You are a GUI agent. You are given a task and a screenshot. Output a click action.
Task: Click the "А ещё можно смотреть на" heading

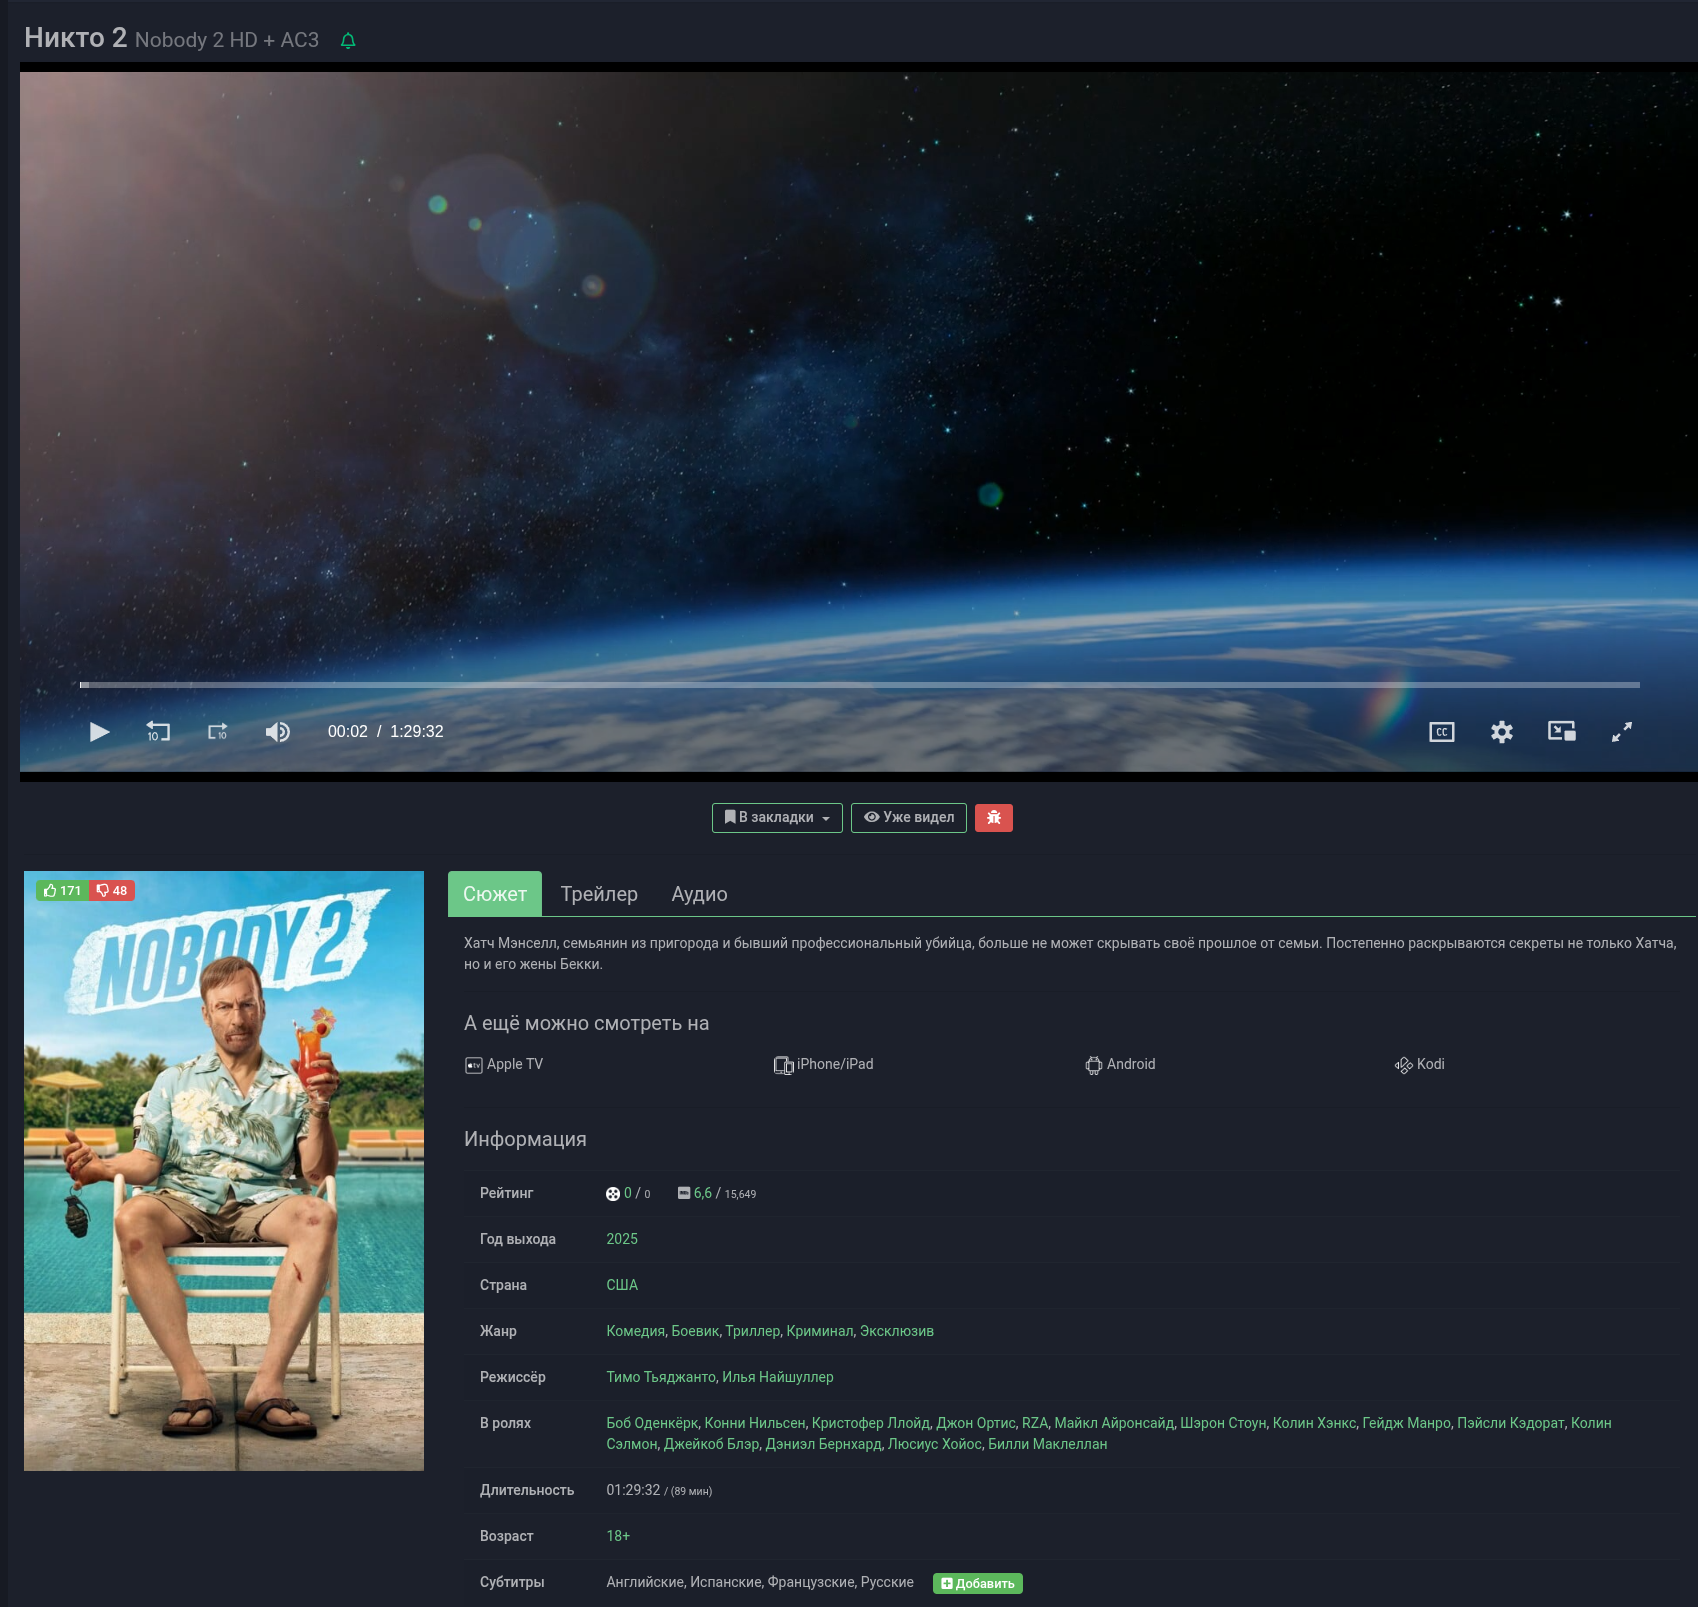[x=586, y=1023]
